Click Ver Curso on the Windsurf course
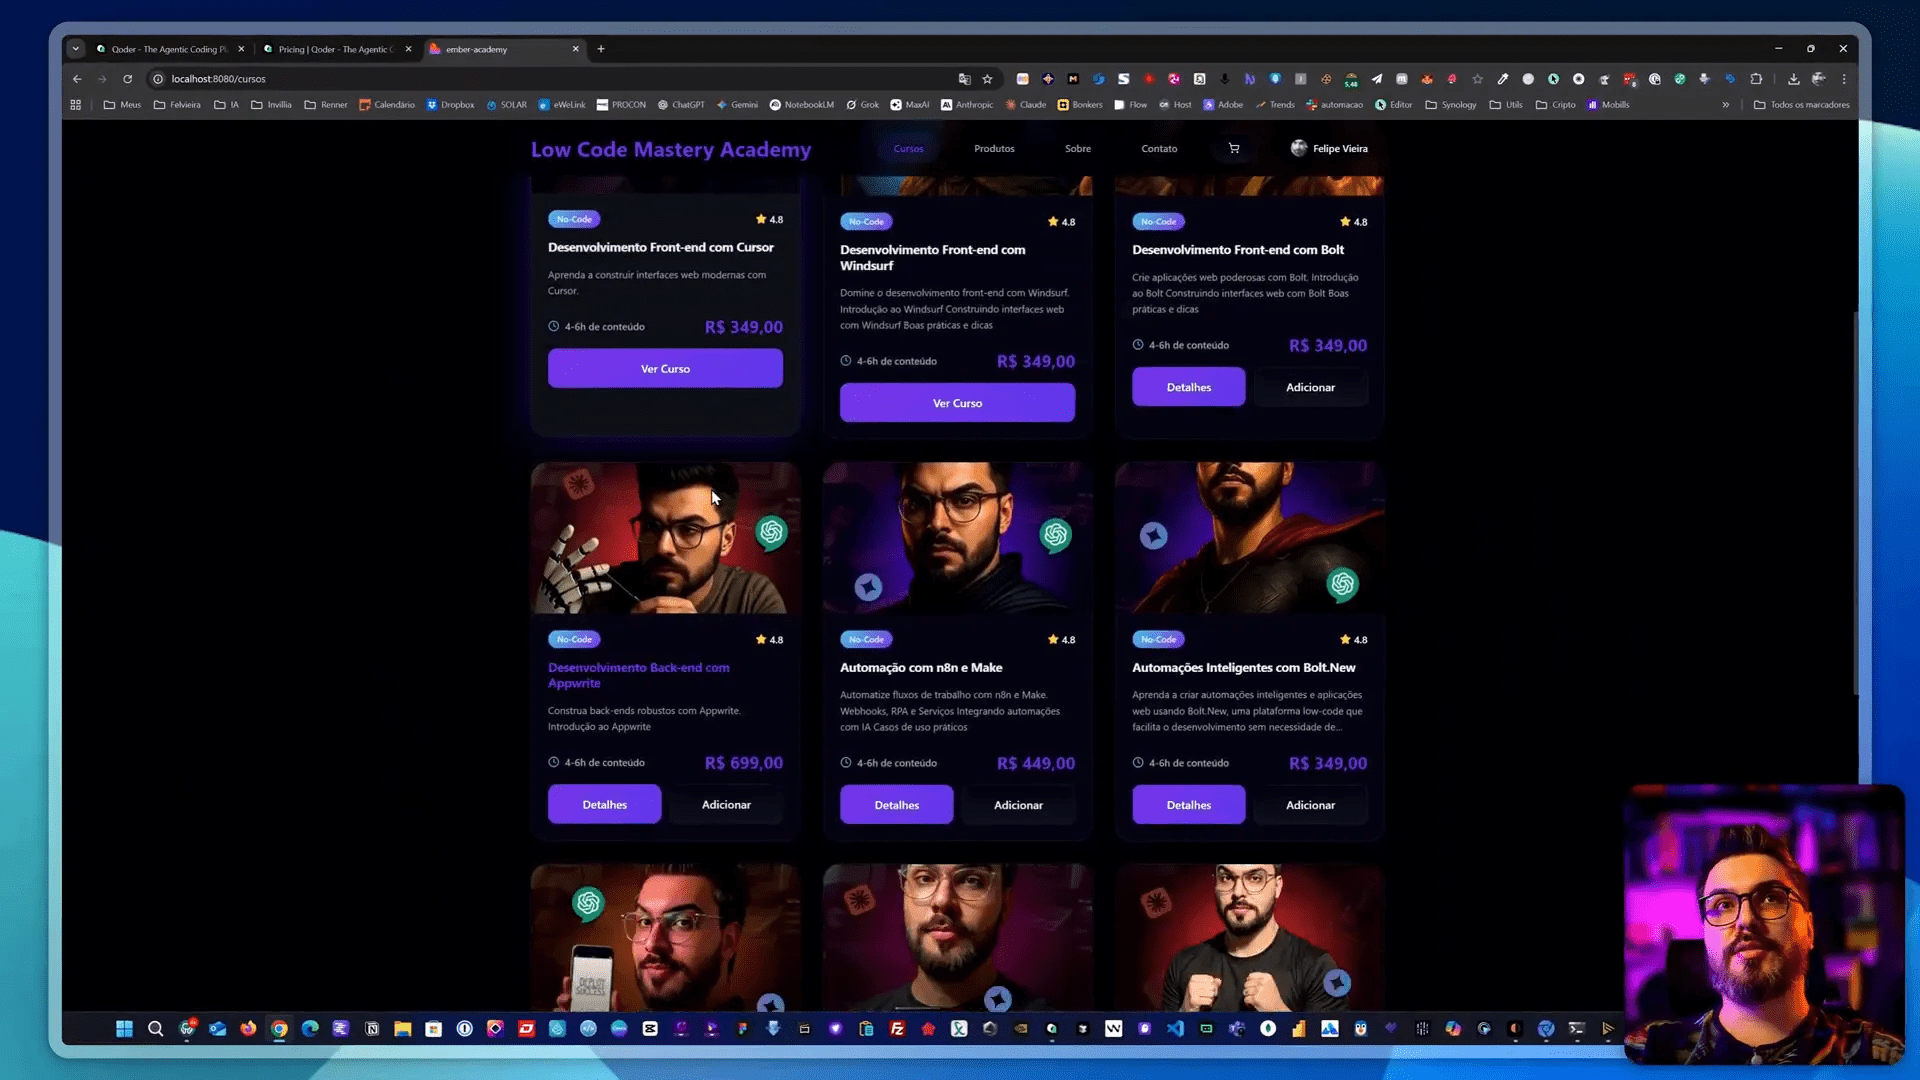 point(957,403)
